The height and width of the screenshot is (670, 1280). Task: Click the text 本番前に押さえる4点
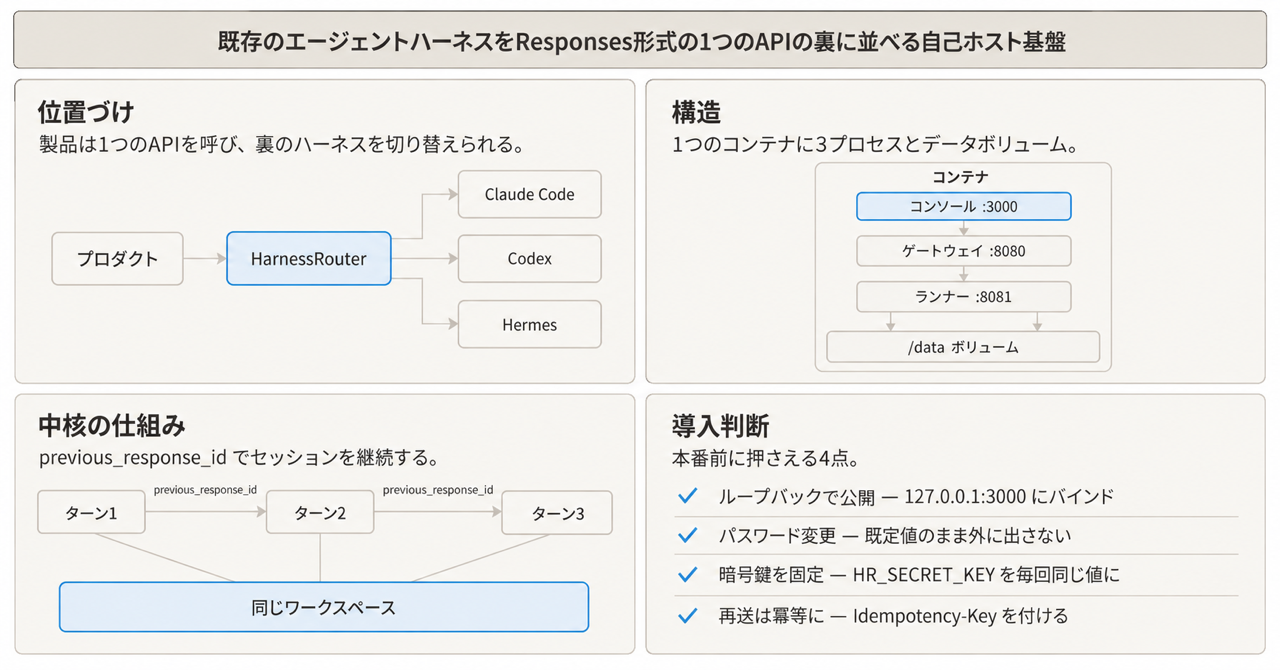pyautogui.click(x=765, y=460)
